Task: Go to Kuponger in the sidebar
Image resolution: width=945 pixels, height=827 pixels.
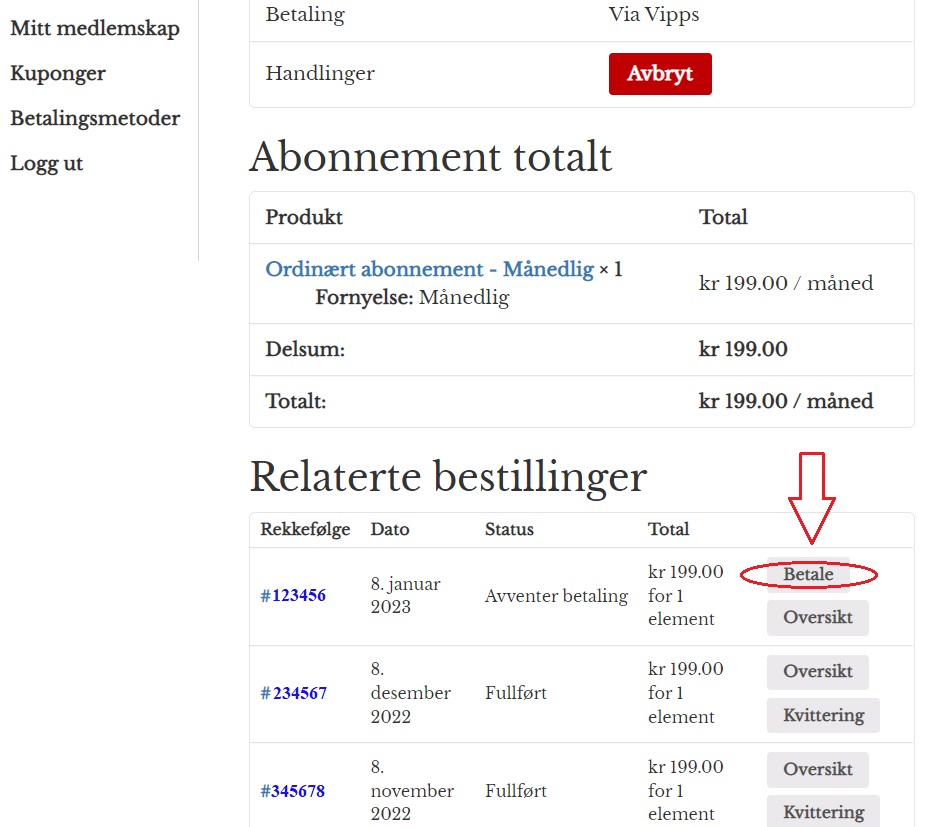Action: (58, 73)
